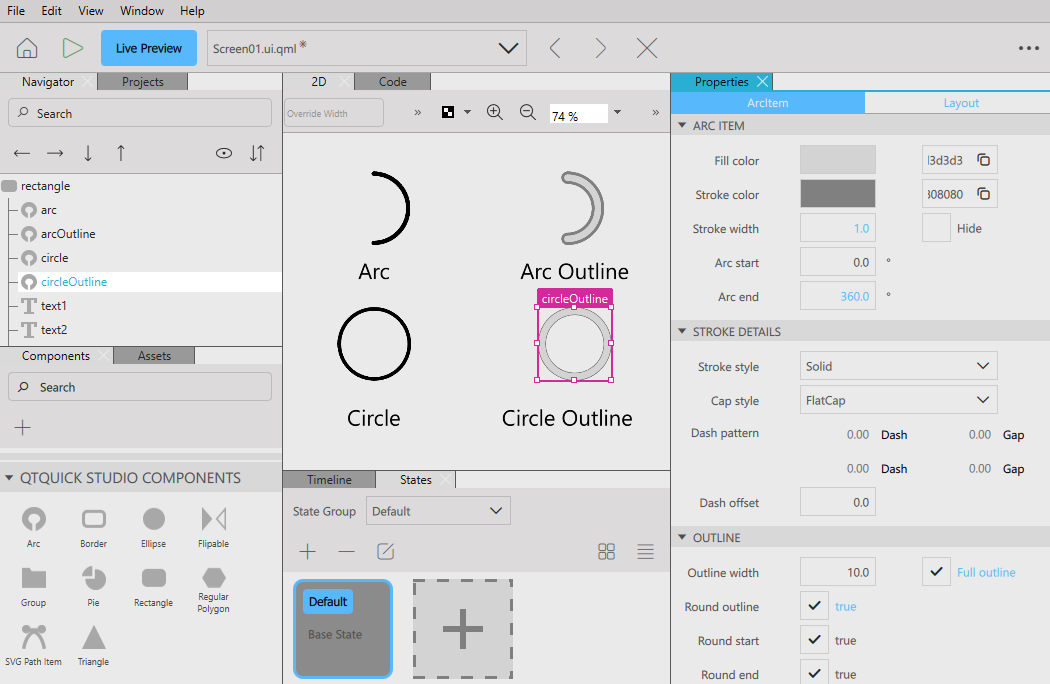This screenshot has width=1050, height=684.
Task: Click the zoom in magnifier icon
Action: [x=494, y=113]
